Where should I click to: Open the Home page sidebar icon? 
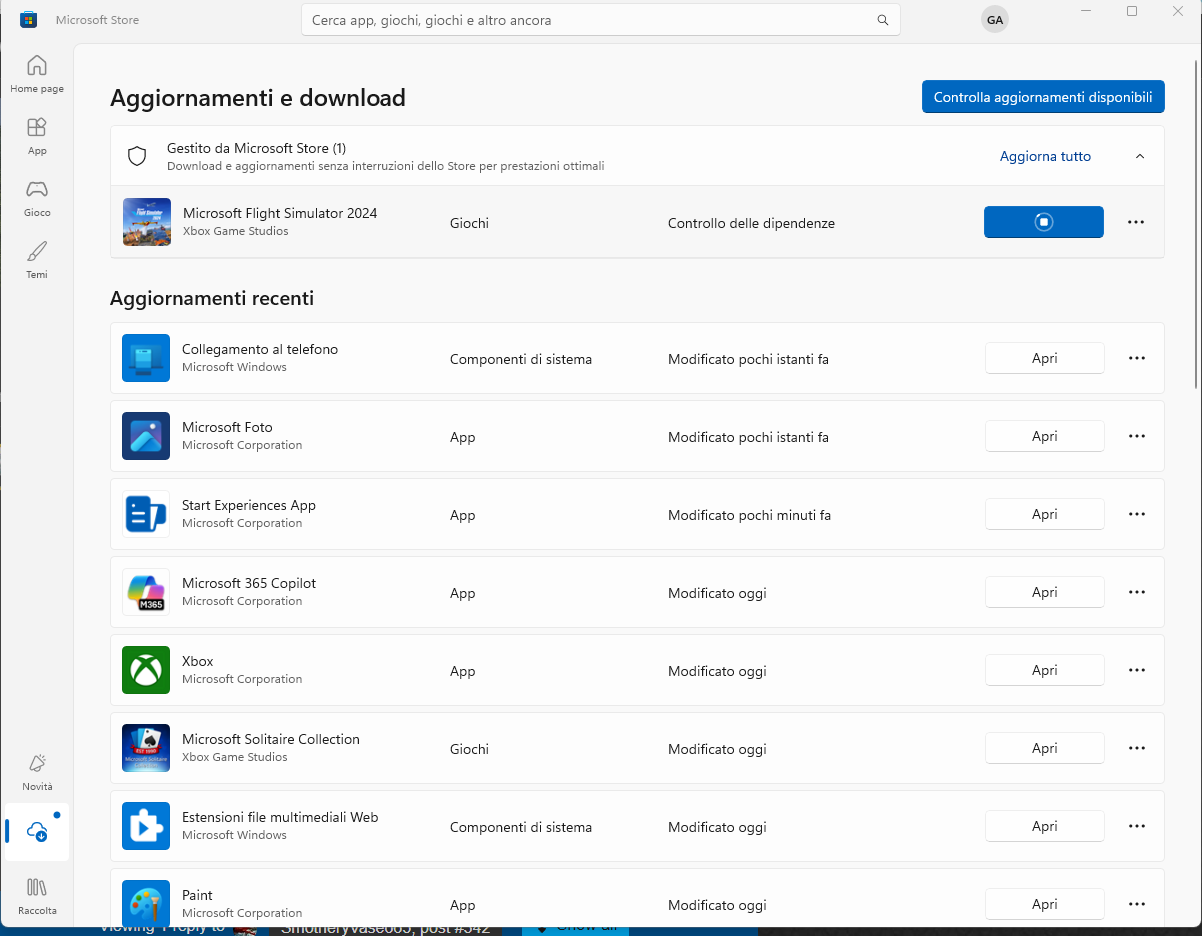(x=37, y=74)
